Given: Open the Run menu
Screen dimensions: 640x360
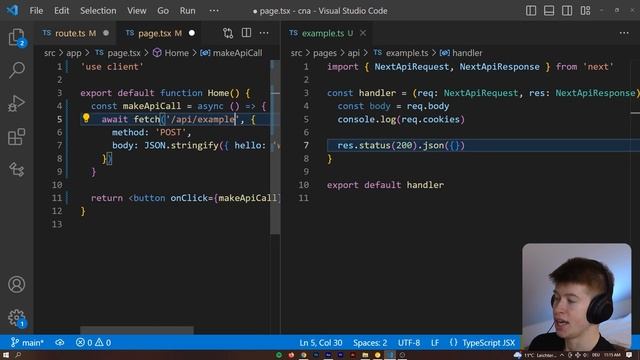Looking at the screenshot, I should pos(187,11).
